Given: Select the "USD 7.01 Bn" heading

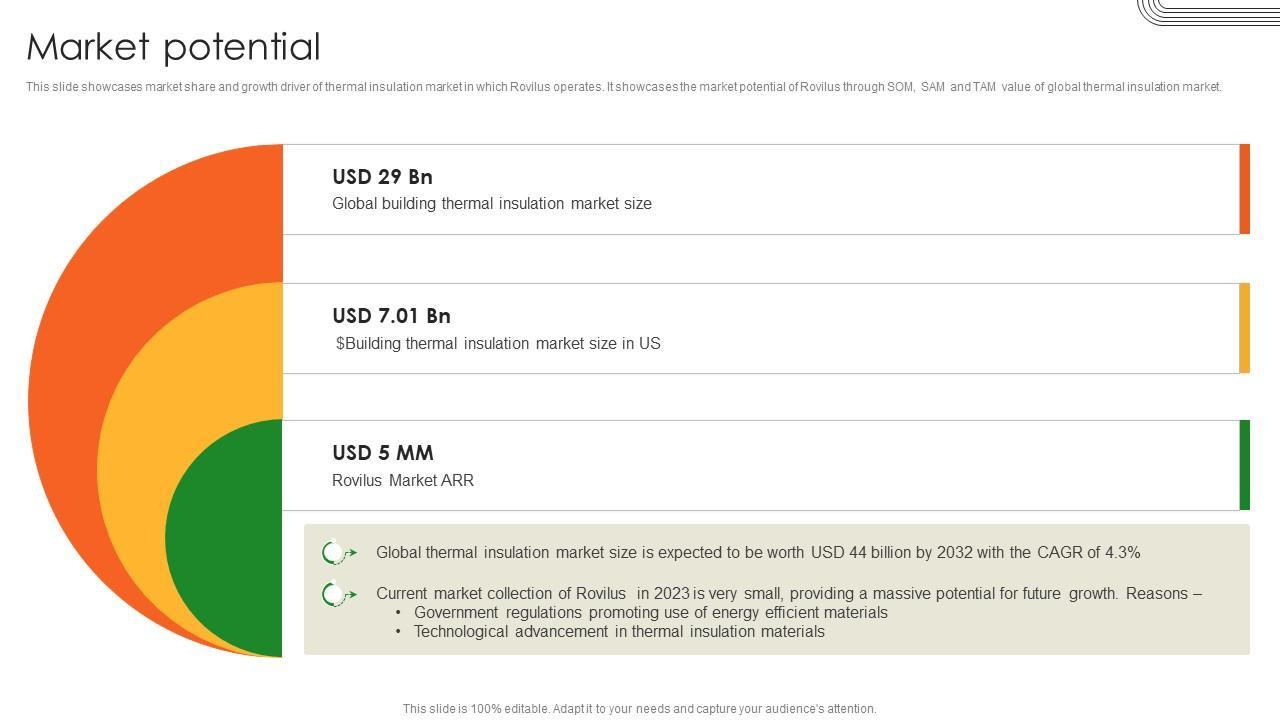Looking at the screenshot, I should point(391,316).
